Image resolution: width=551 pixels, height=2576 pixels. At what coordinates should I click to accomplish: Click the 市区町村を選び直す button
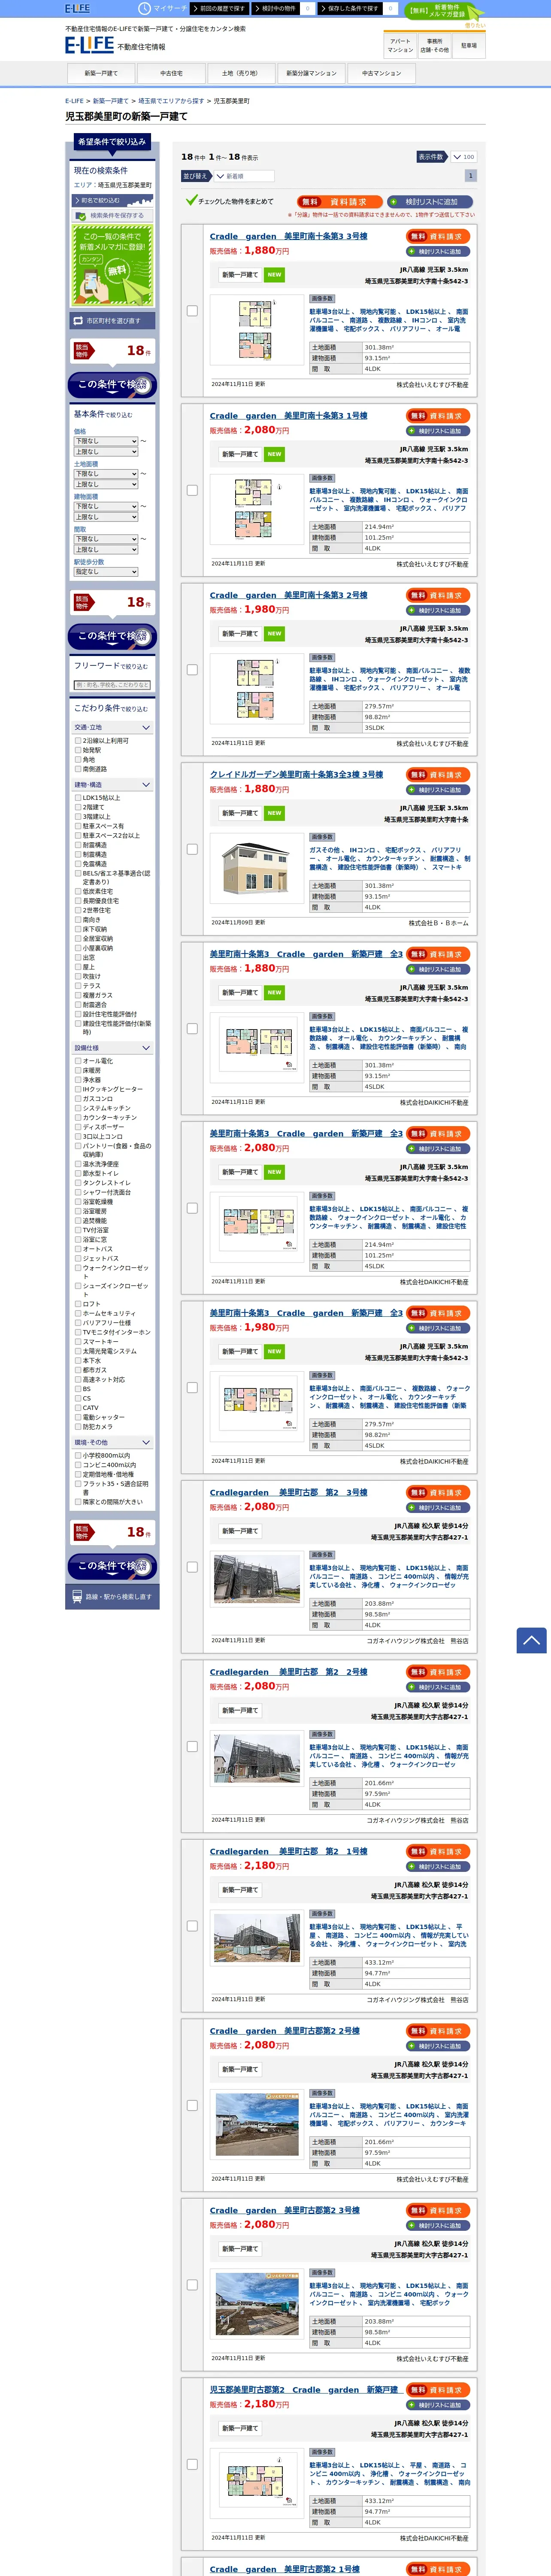[112, 321]
